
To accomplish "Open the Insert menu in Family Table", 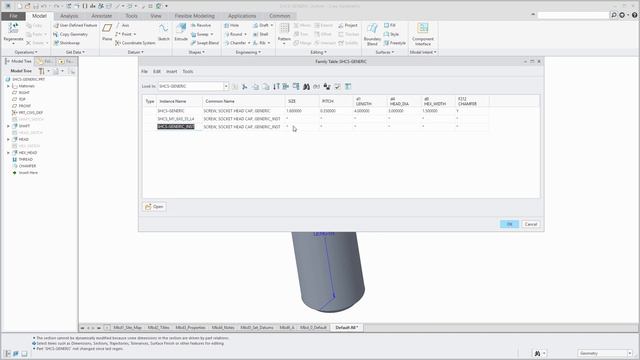I will [x=171, y=71].
